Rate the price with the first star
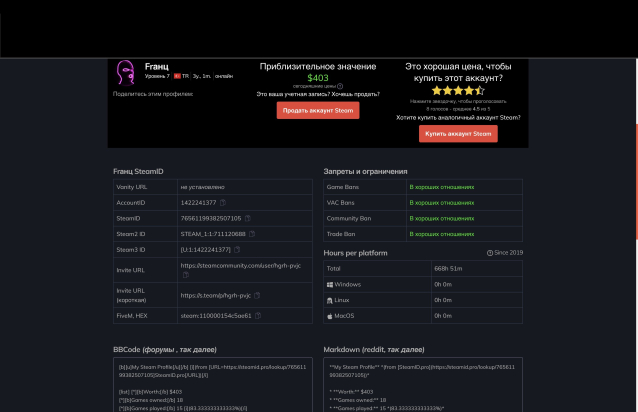 (436, 90)
